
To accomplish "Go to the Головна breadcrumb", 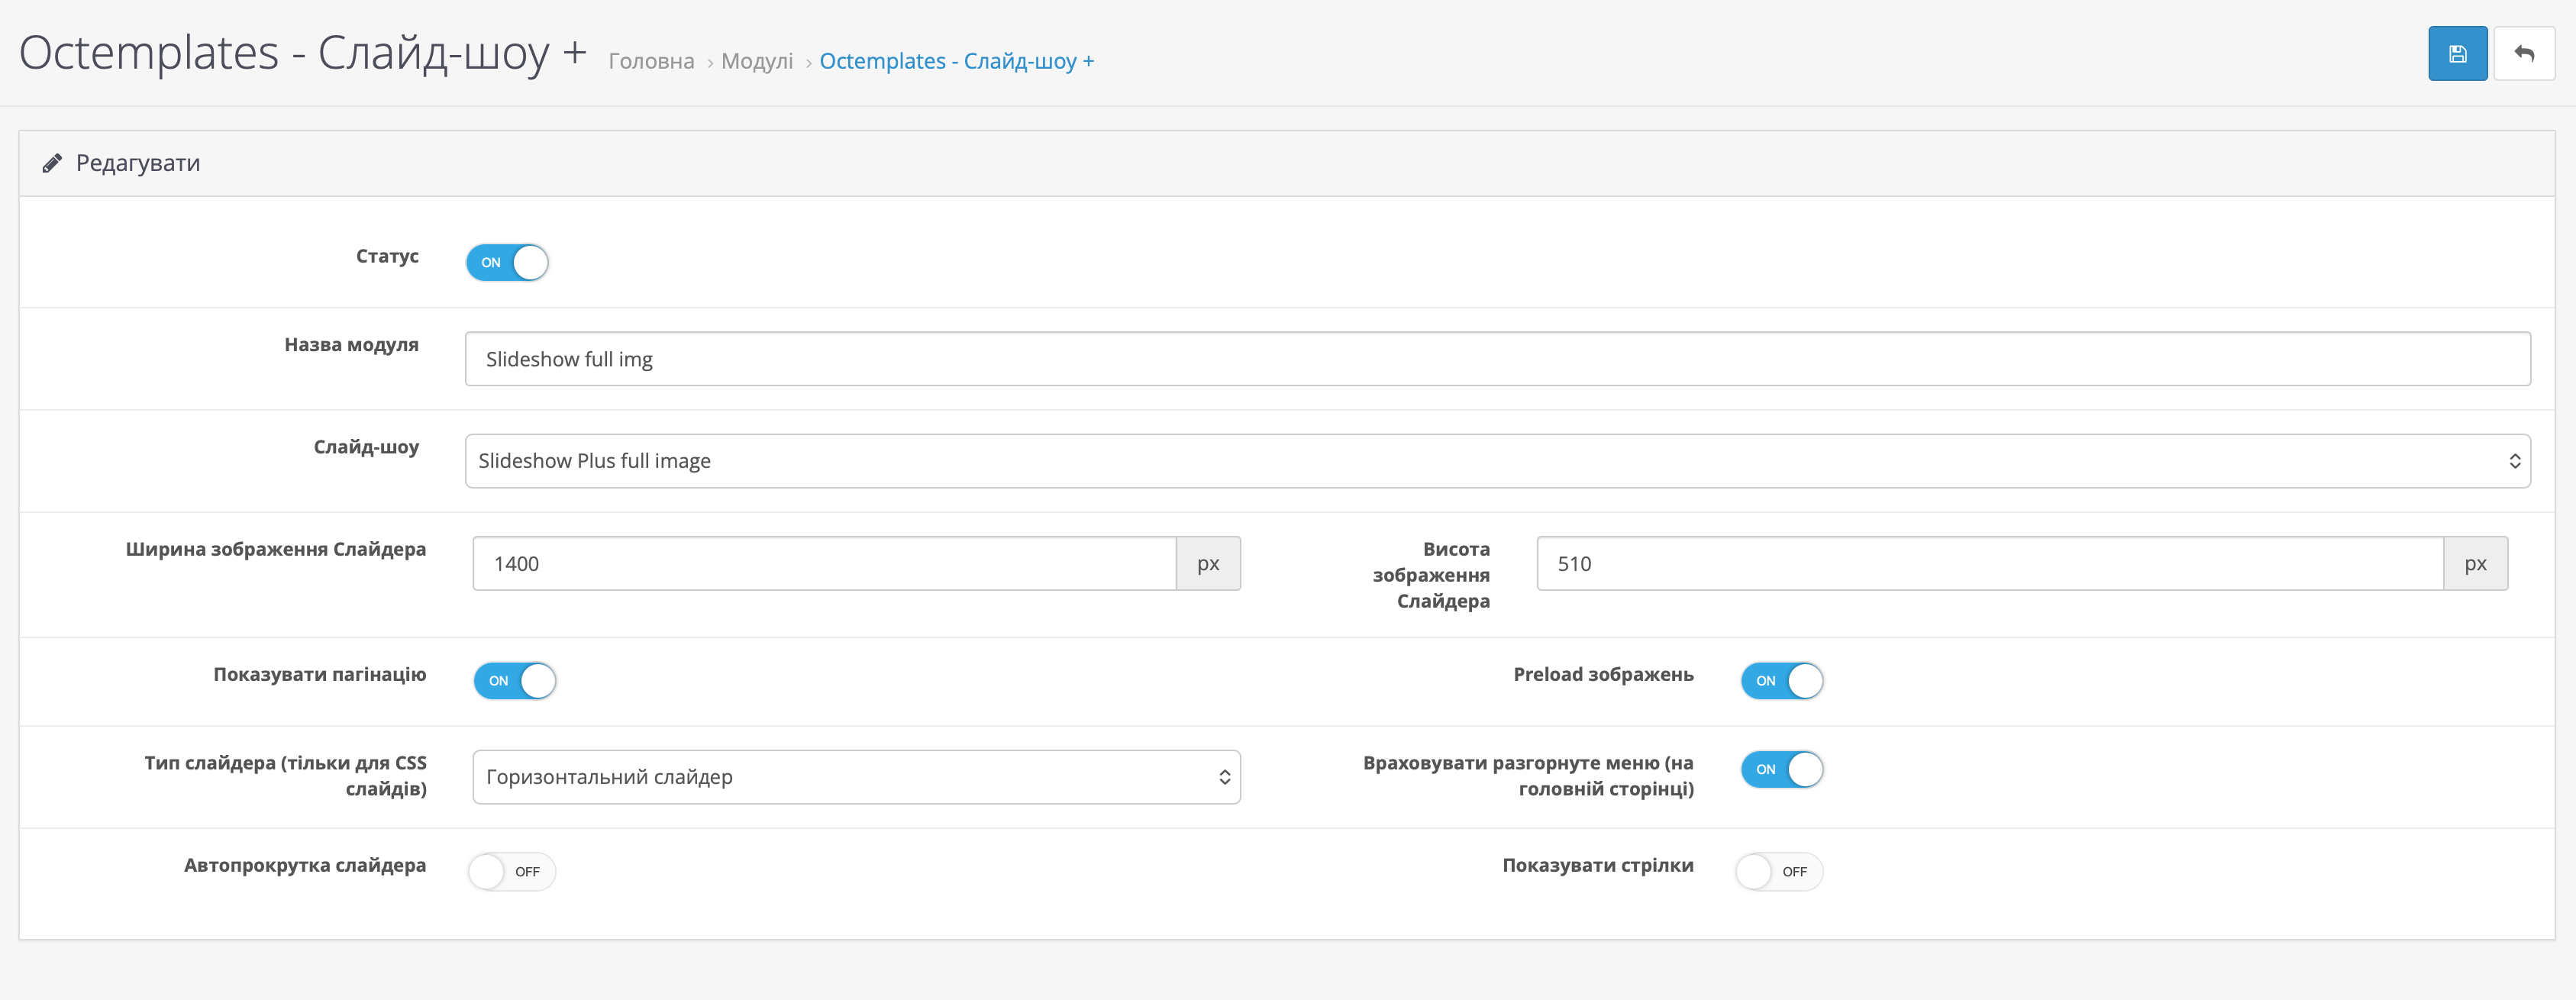I will click(x=651, y=62).
